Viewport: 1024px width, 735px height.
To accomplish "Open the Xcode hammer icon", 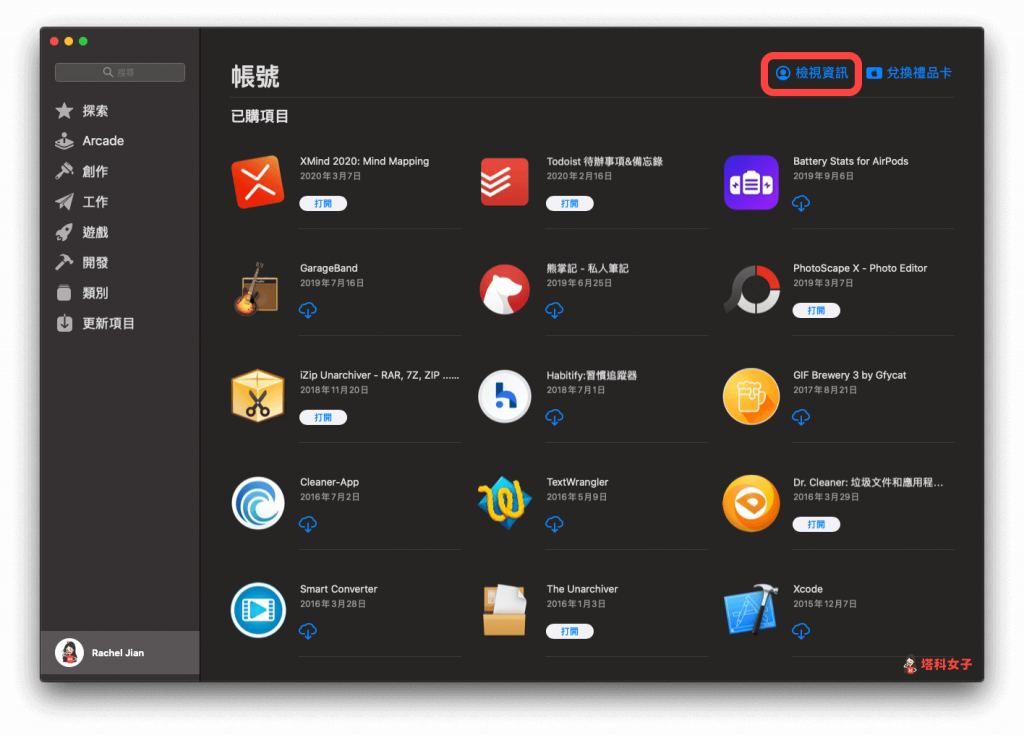I will point(751,610).
